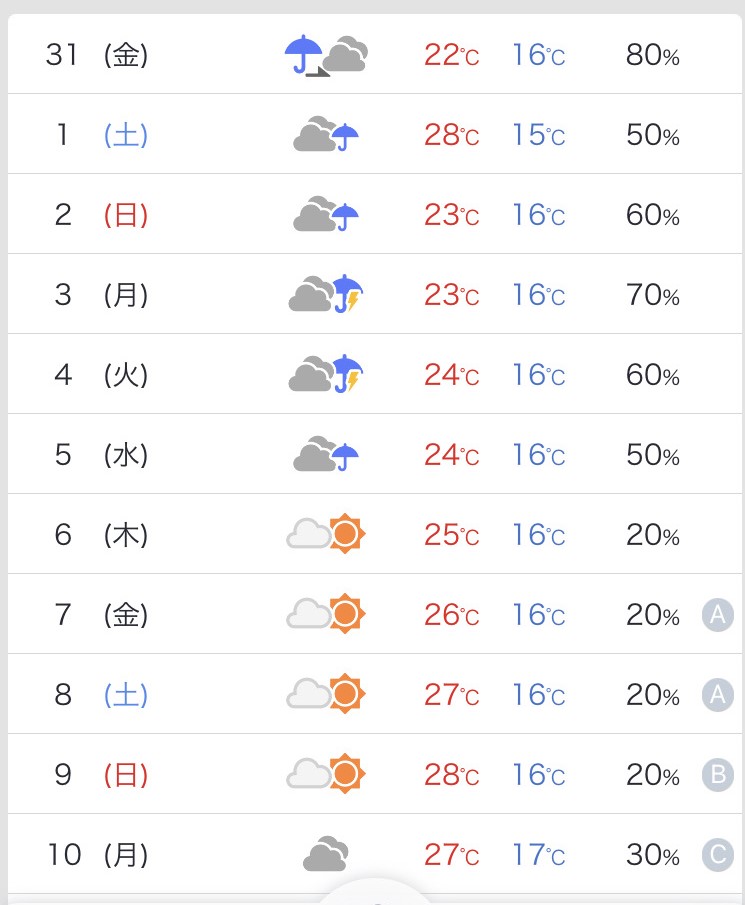Screen dimensions: 745x905
Task: Click the 28°C high temperature on the 1st
Action: click(x=451, y=135)
